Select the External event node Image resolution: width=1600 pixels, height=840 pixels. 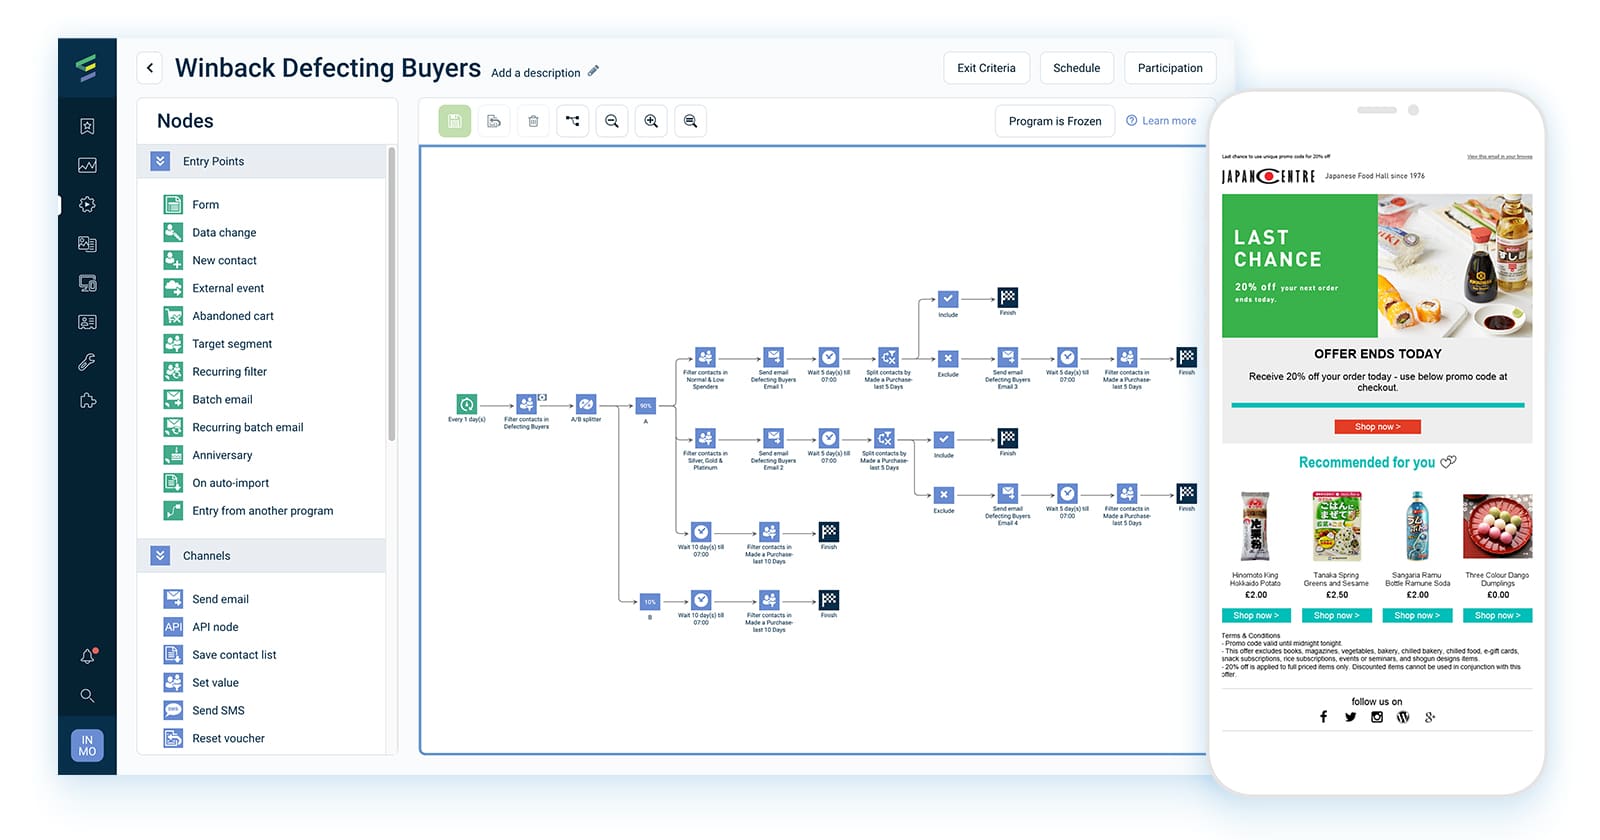(214, 288)
